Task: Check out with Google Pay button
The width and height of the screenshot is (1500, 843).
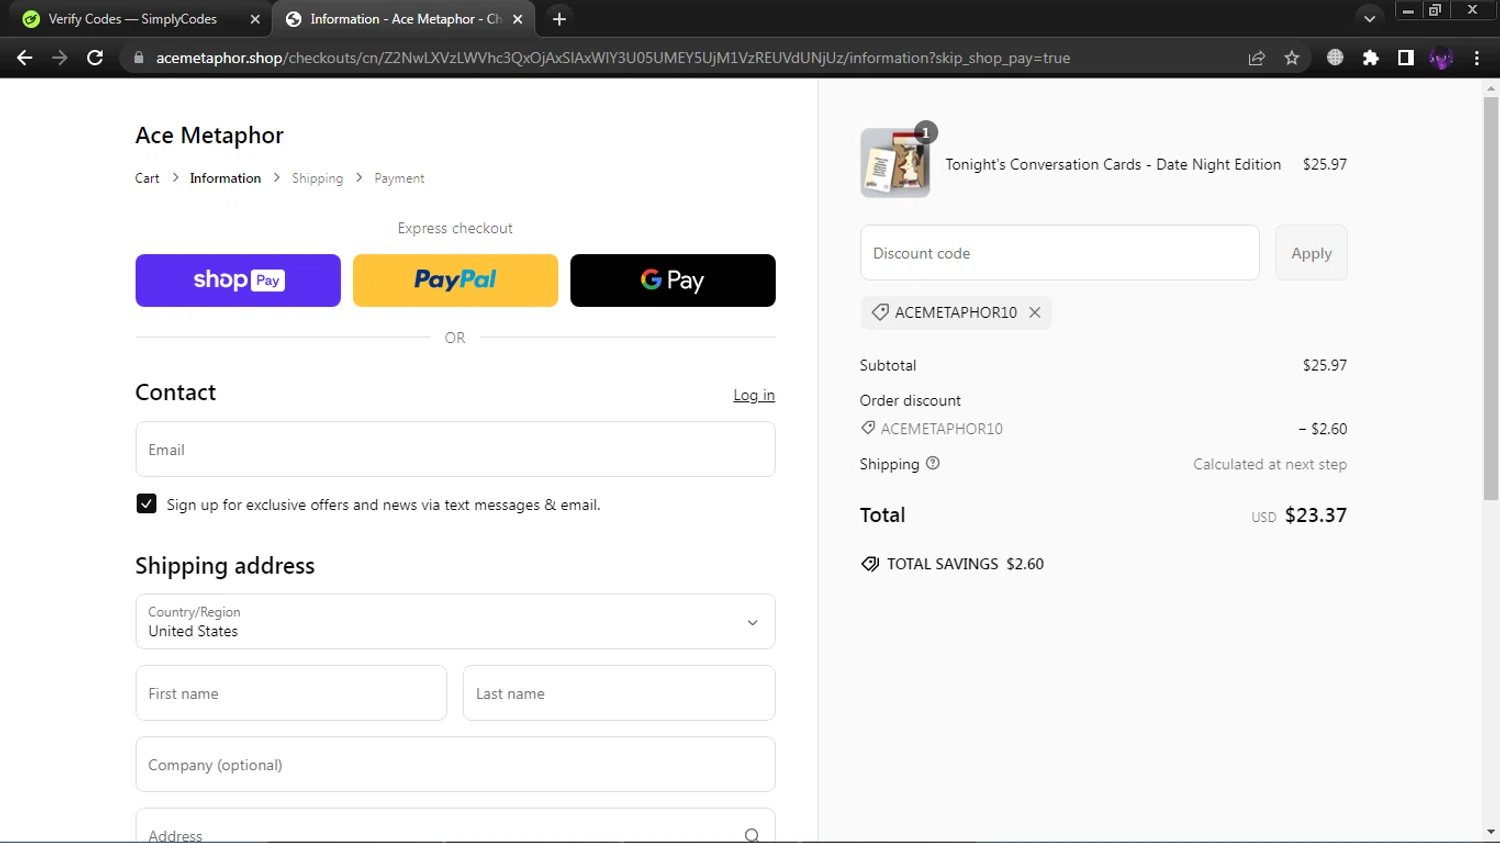Action: click(673, 280)
